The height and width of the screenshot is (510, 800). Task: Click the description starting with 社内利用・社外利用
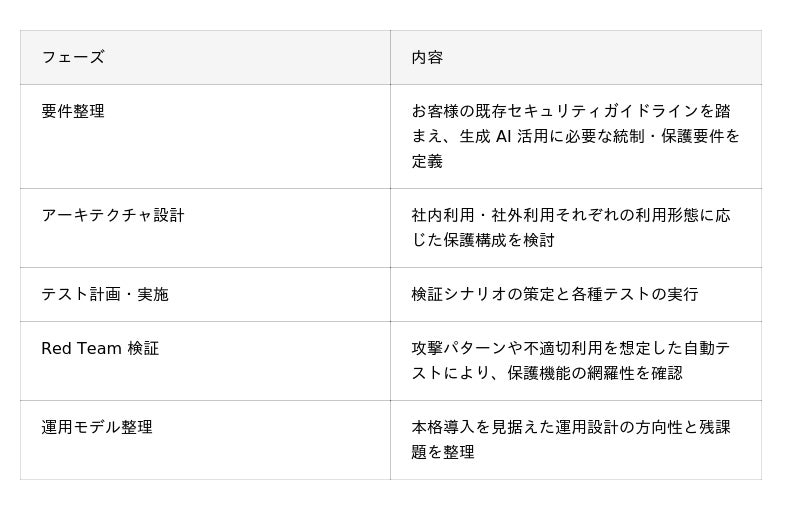point(571,227)
